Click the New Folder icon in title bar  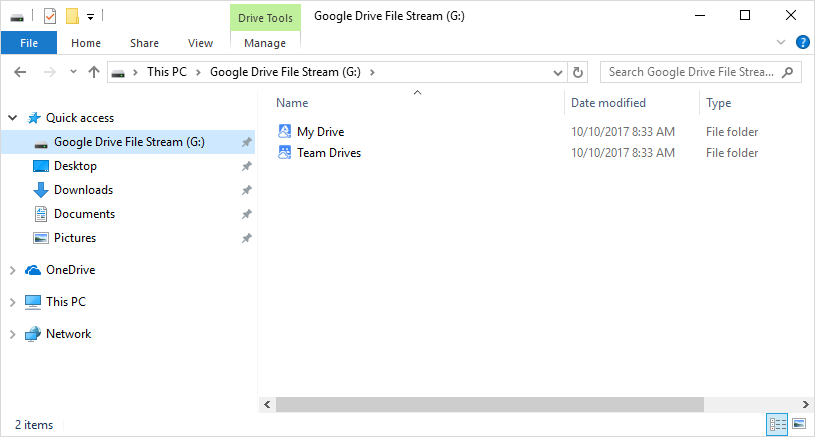point(72,16)
